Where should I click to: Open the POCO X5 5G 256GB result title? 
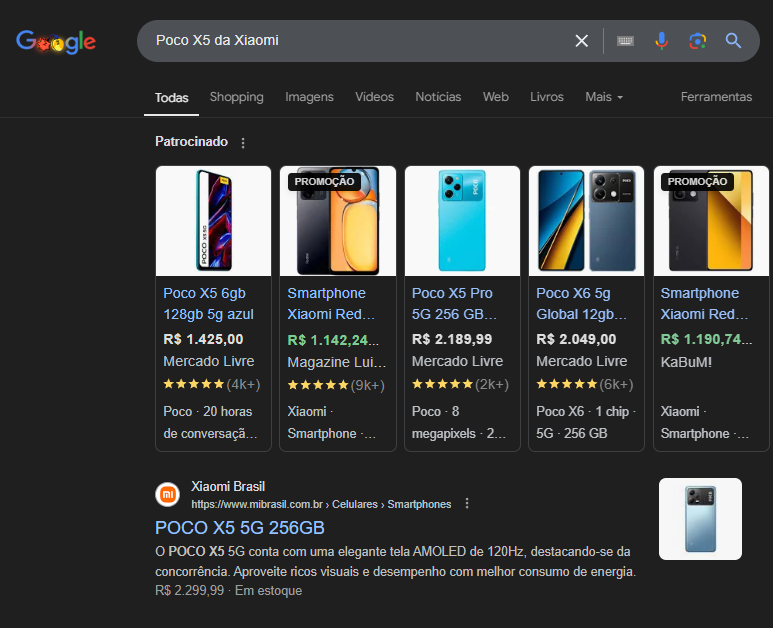[x=240, y=528]
